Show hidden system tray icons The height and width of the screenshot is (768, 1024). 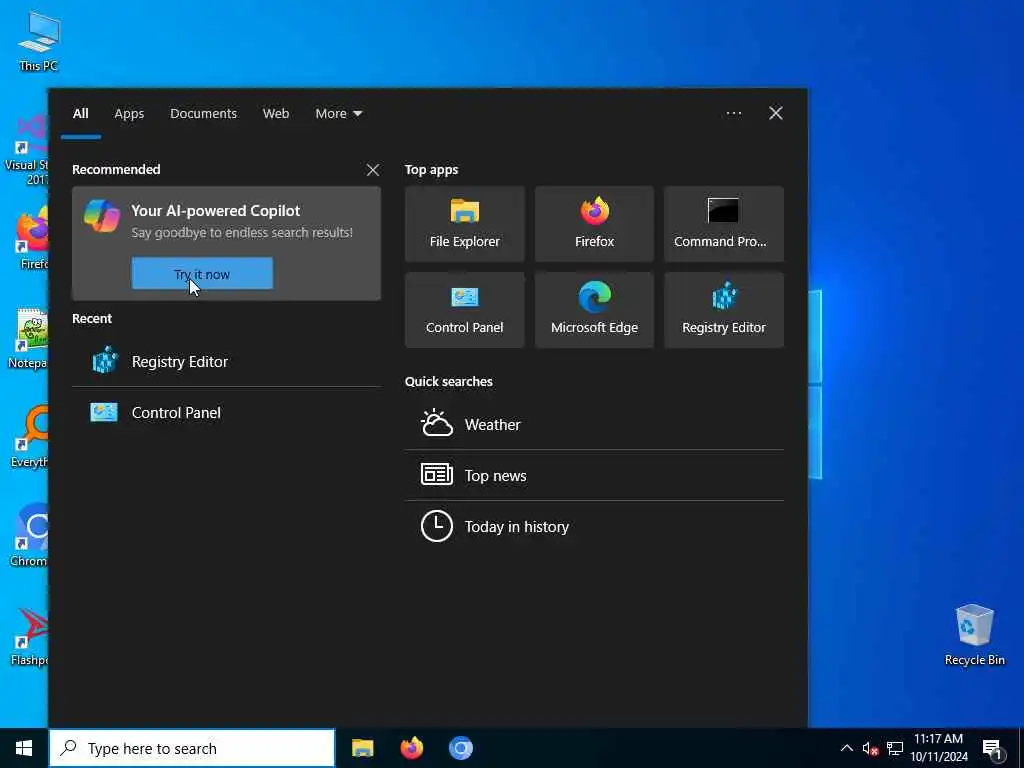[846, 748]
